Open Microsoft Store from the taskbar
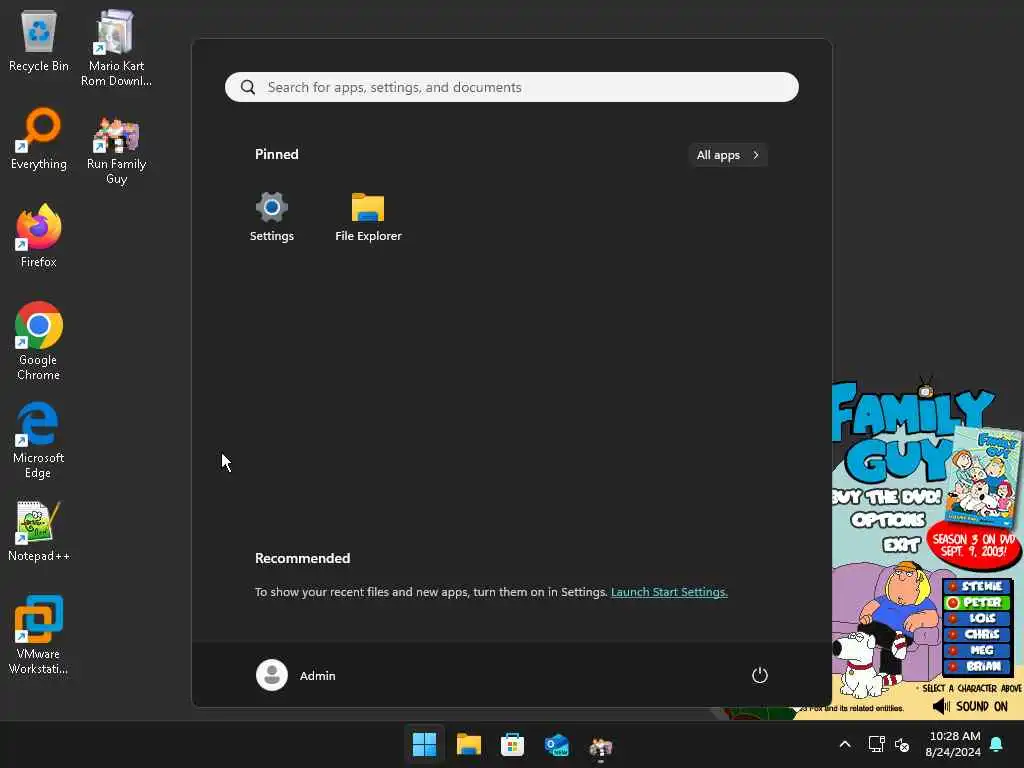This screenshot has width=1024, height=768. pos(512,744)
